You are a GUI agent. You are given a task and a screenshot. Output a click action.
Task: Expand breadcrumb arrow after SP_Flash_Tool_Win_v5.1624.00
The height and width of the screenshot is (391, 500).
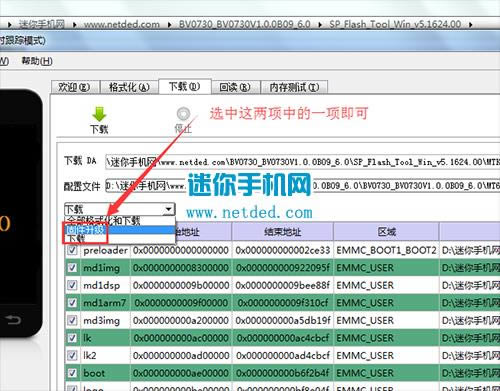click(x=471, y=25)
